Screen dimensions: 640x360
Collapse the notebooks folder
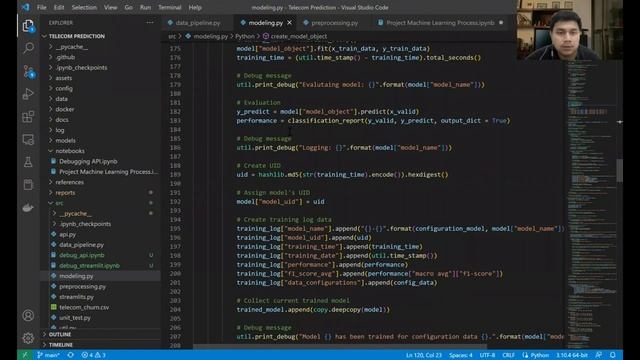pos(70,151)
